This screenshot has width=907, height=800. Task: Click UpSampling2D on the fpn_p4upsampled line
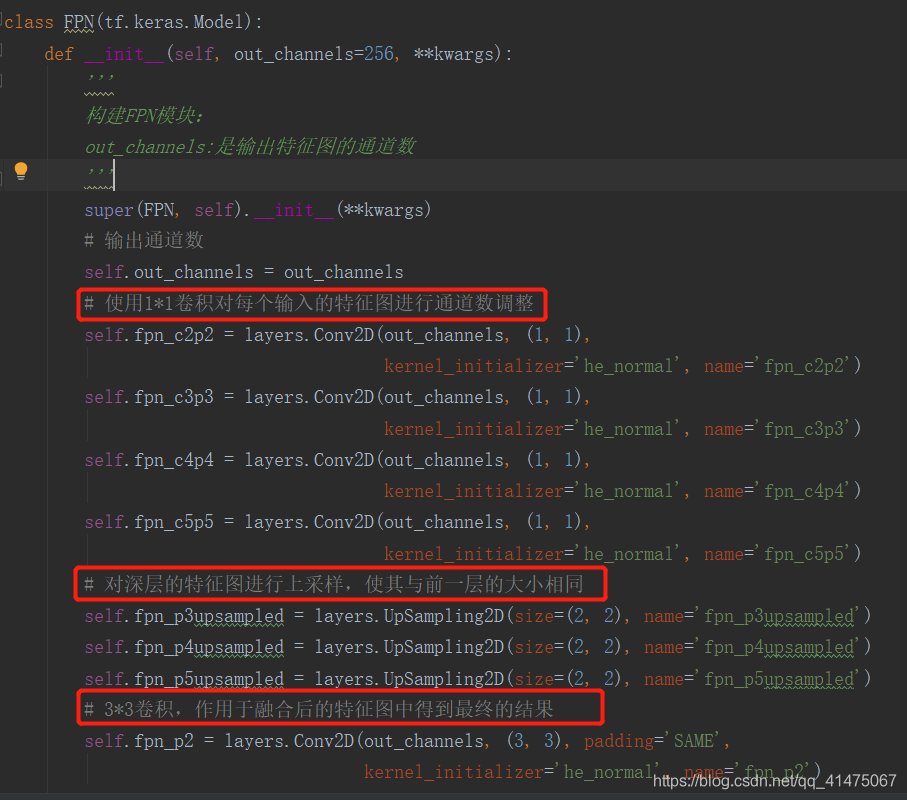click(x=443, y=647)
